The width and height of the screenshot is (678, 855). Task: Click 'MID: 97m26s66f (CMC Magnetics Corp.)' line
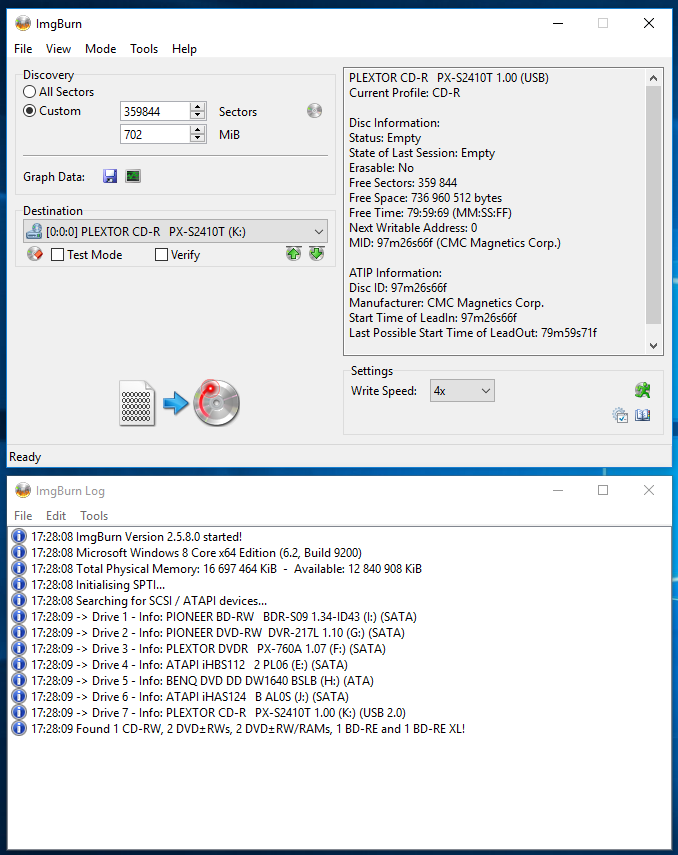(x=455, y=243)
